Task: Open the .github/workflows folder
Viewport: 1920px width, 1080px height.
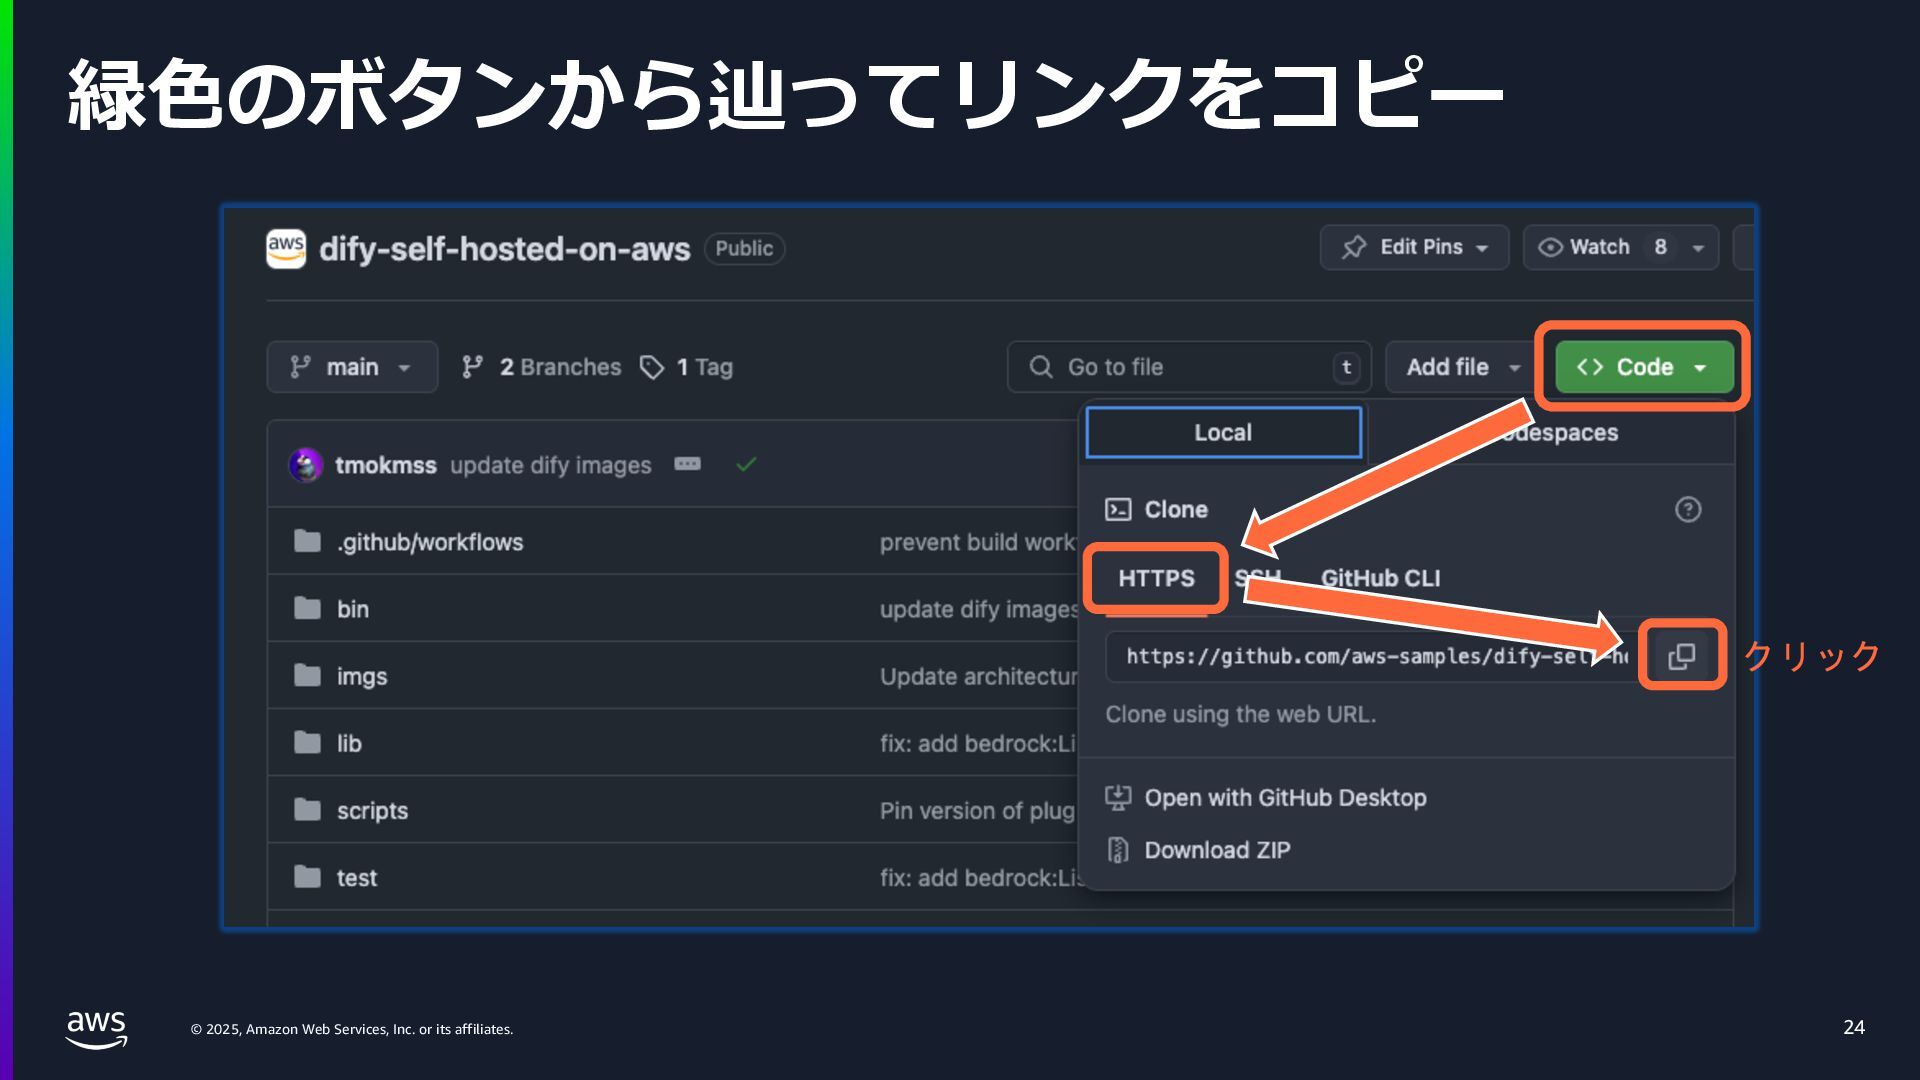Action: (x=429, y=542)
